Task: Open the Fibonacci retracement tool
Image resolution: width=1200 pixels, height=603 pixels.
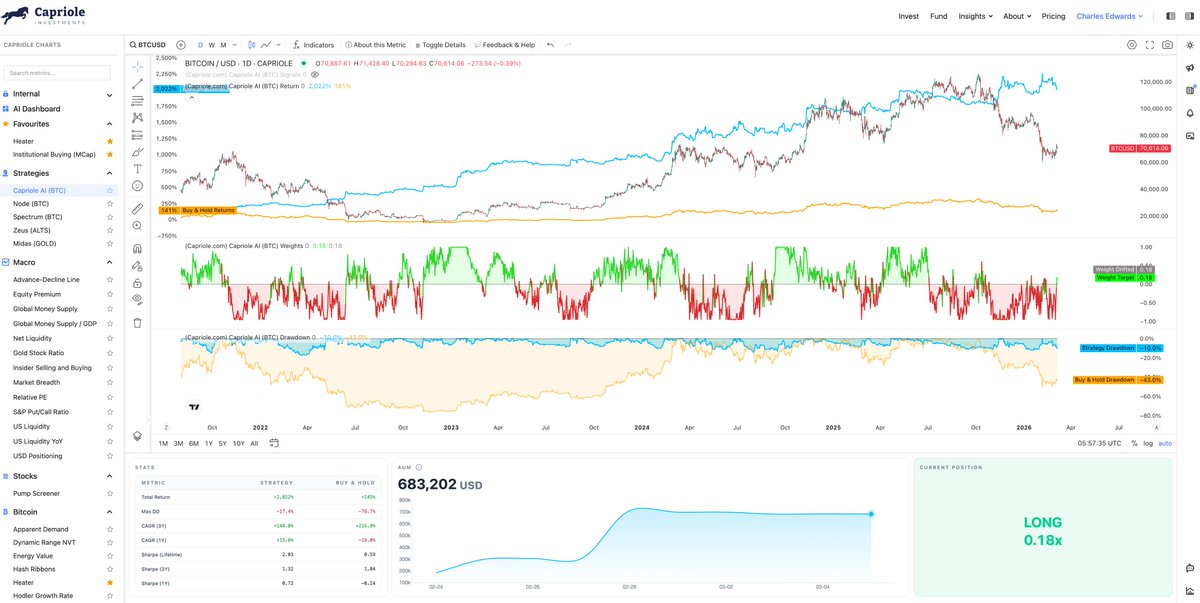Action: 137,100
